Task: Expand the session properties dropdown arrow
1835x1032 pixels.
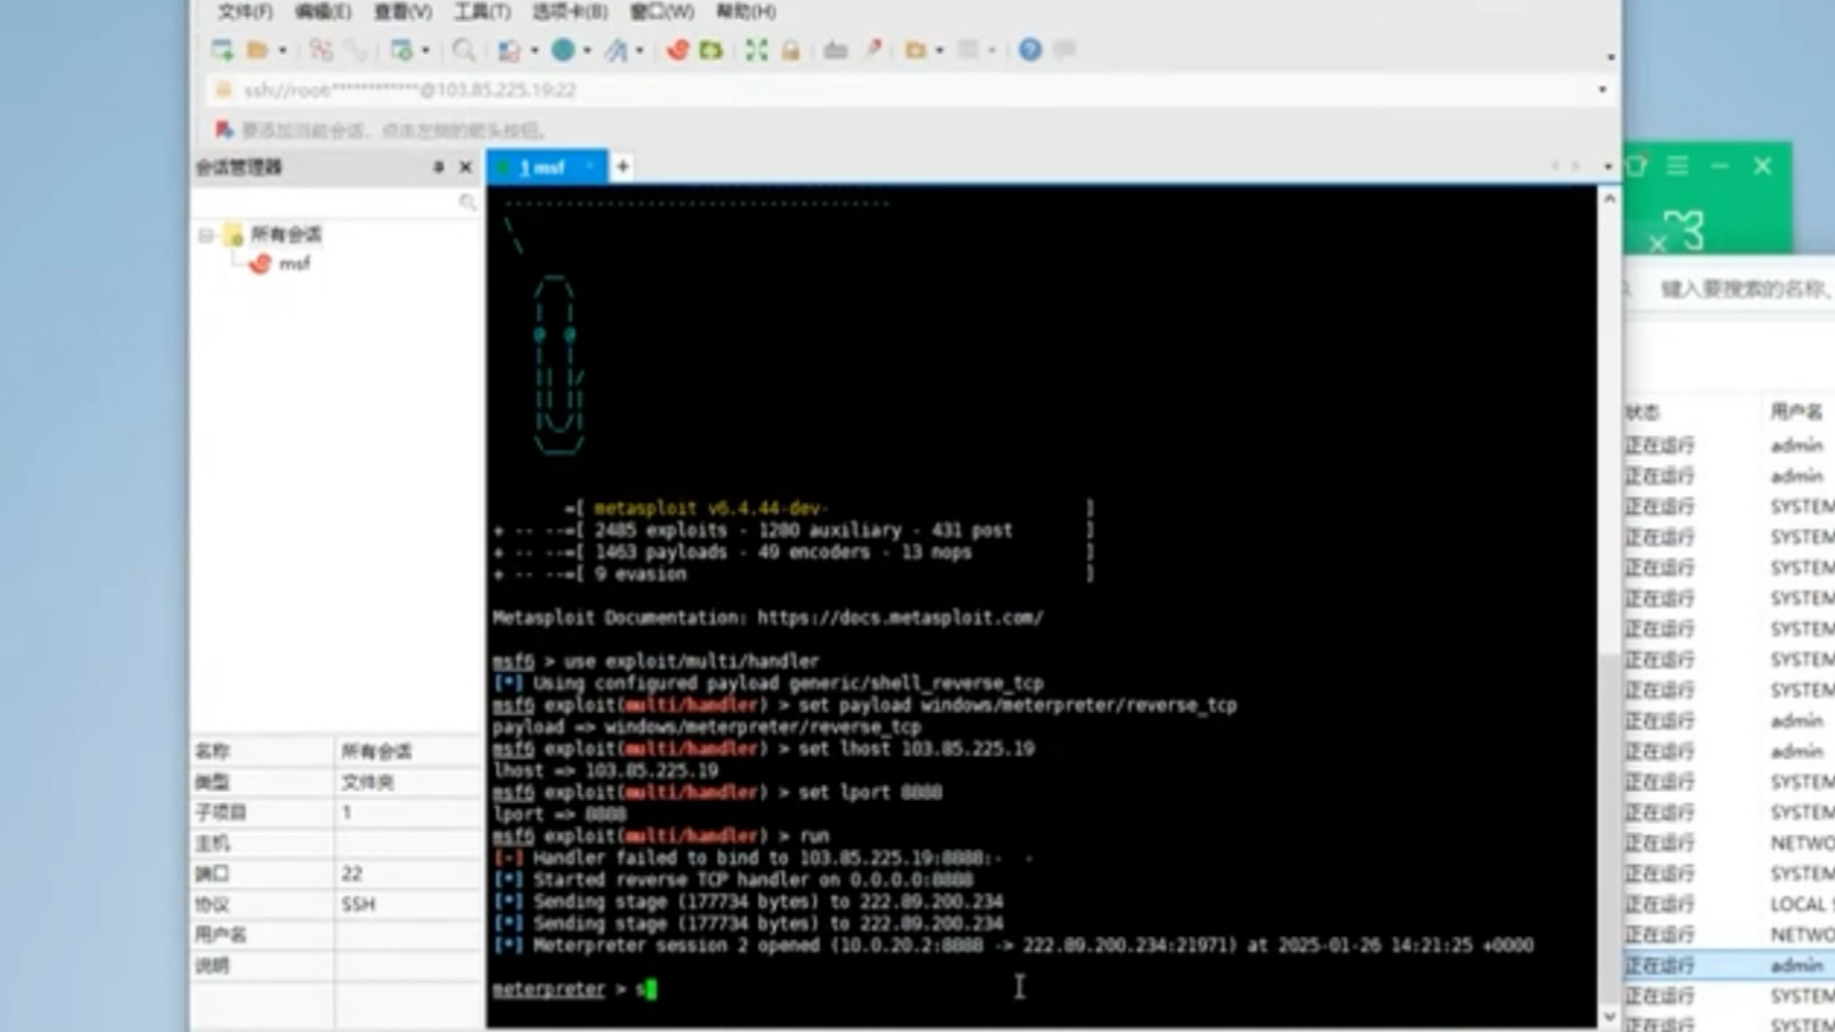Action: [426, 50]
